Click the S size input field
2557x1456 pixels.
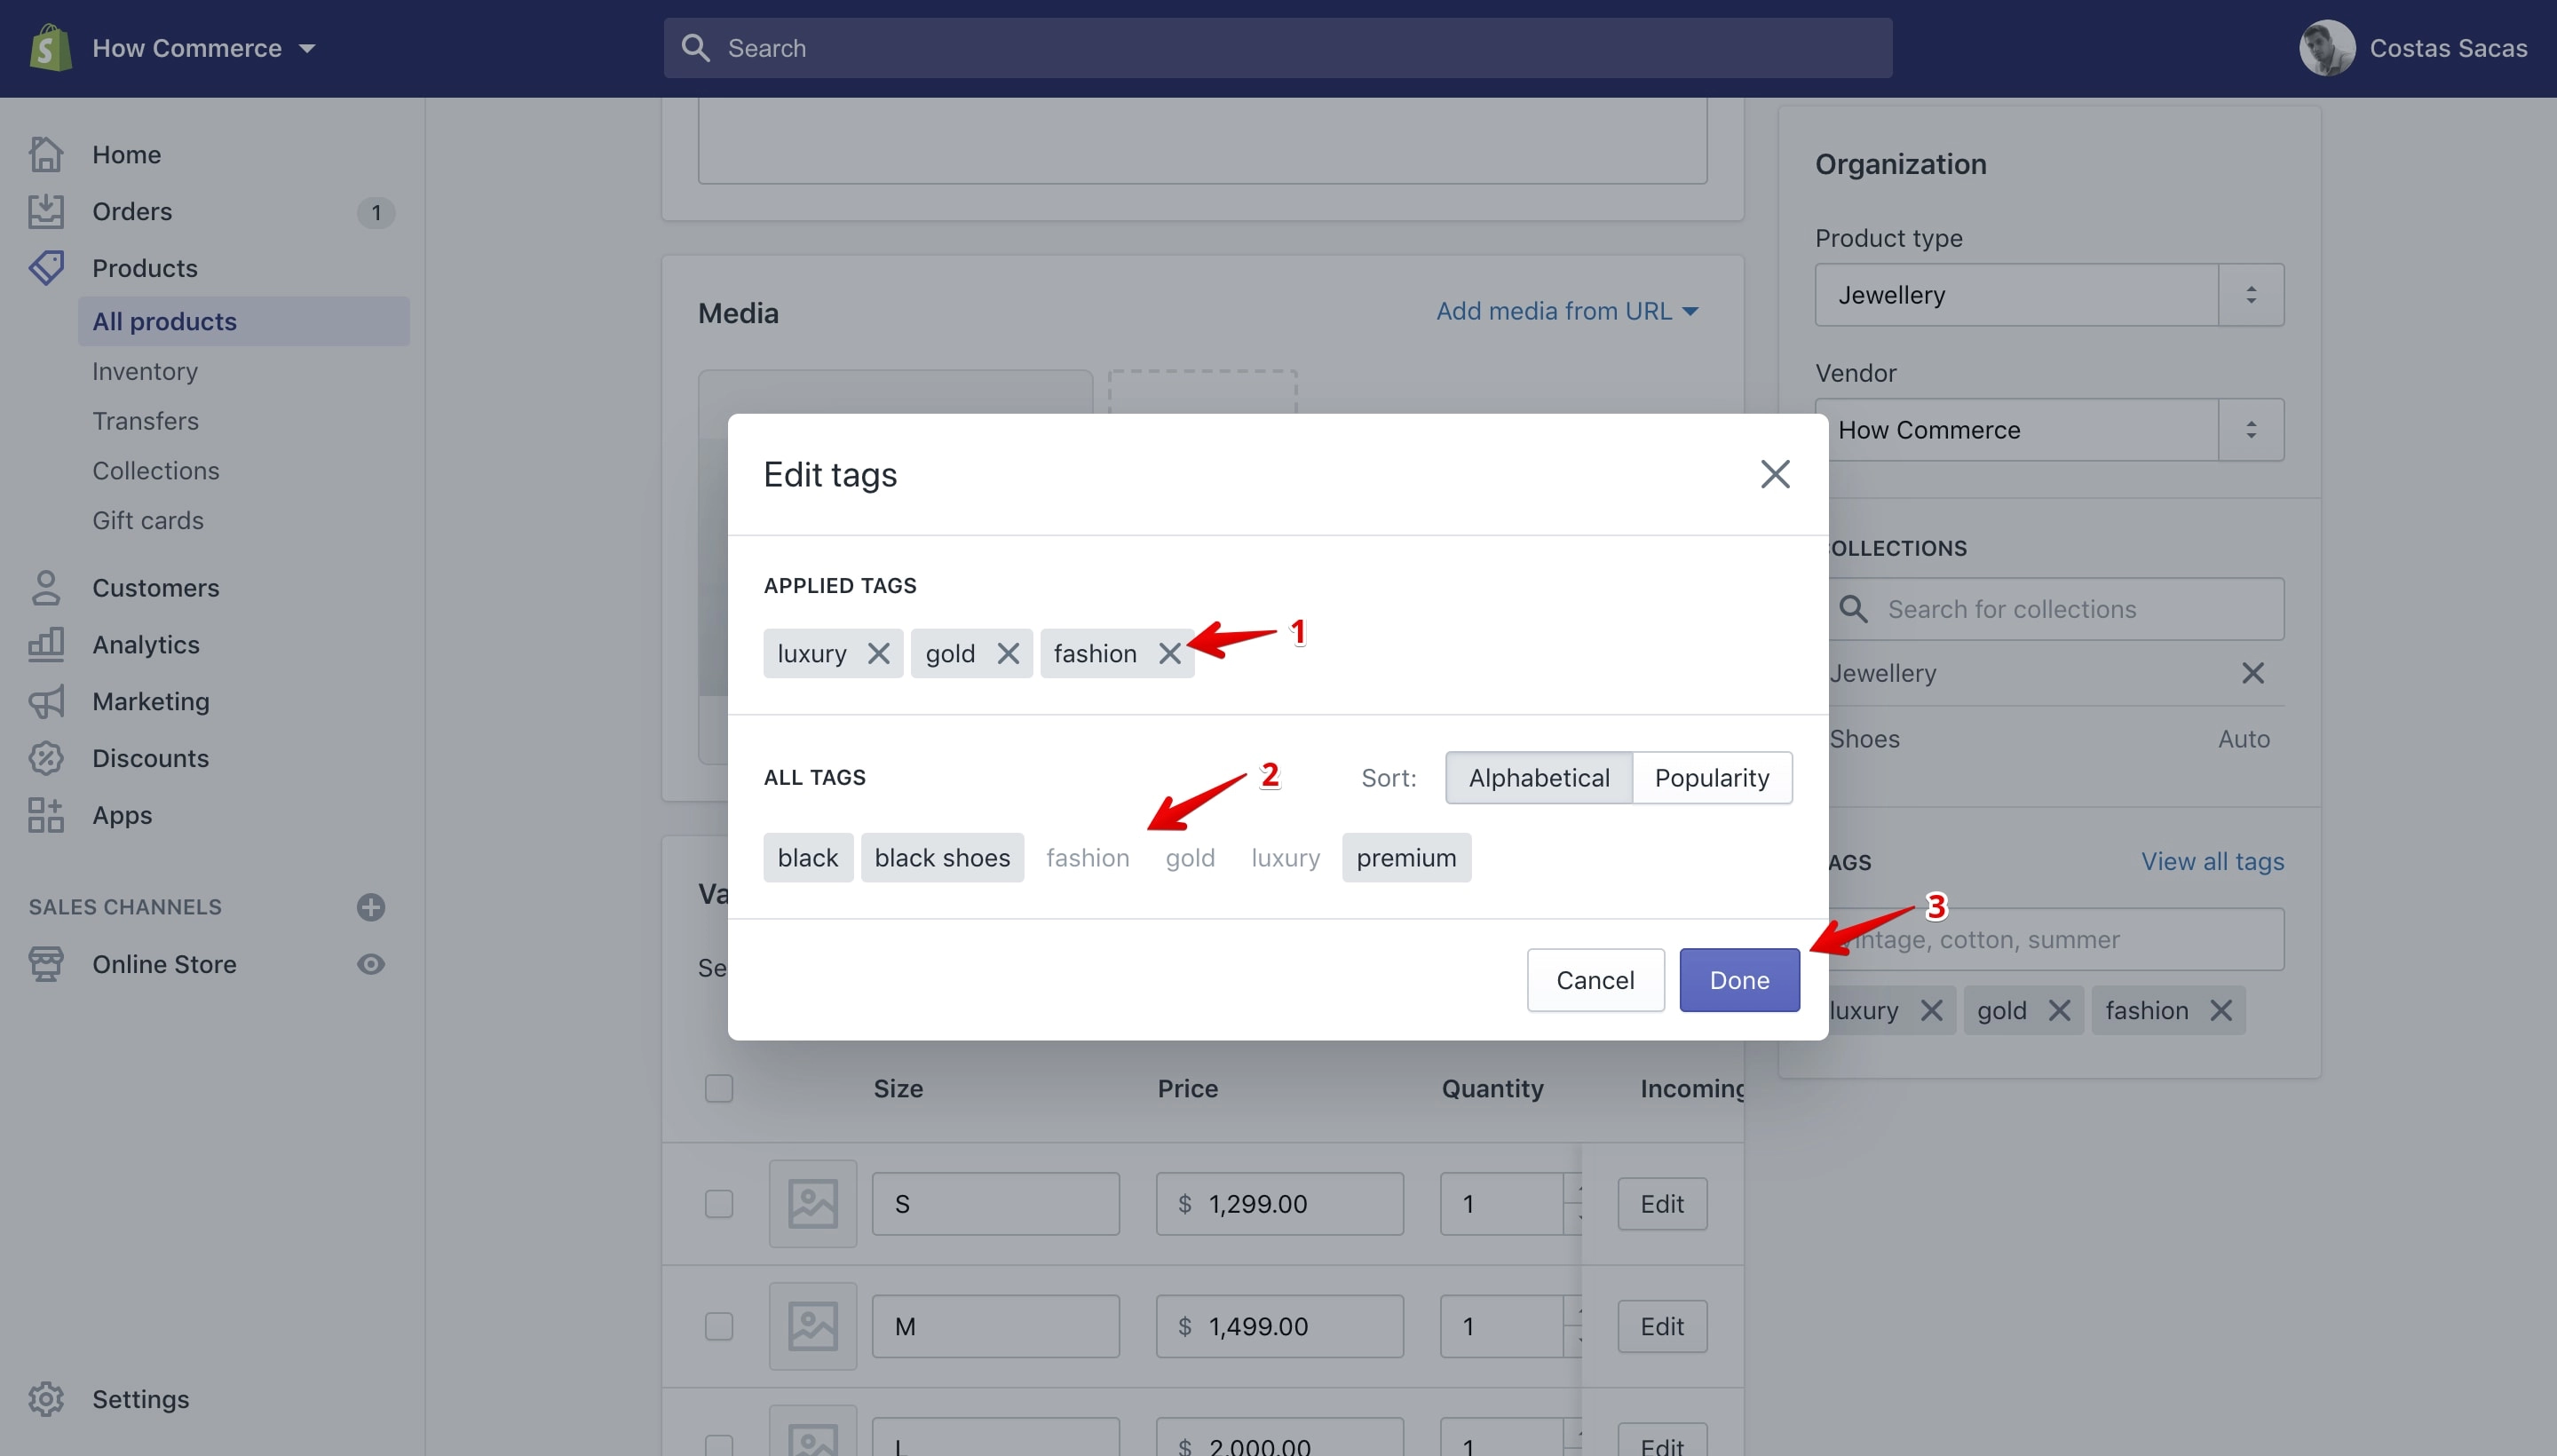pos(995,1203)
